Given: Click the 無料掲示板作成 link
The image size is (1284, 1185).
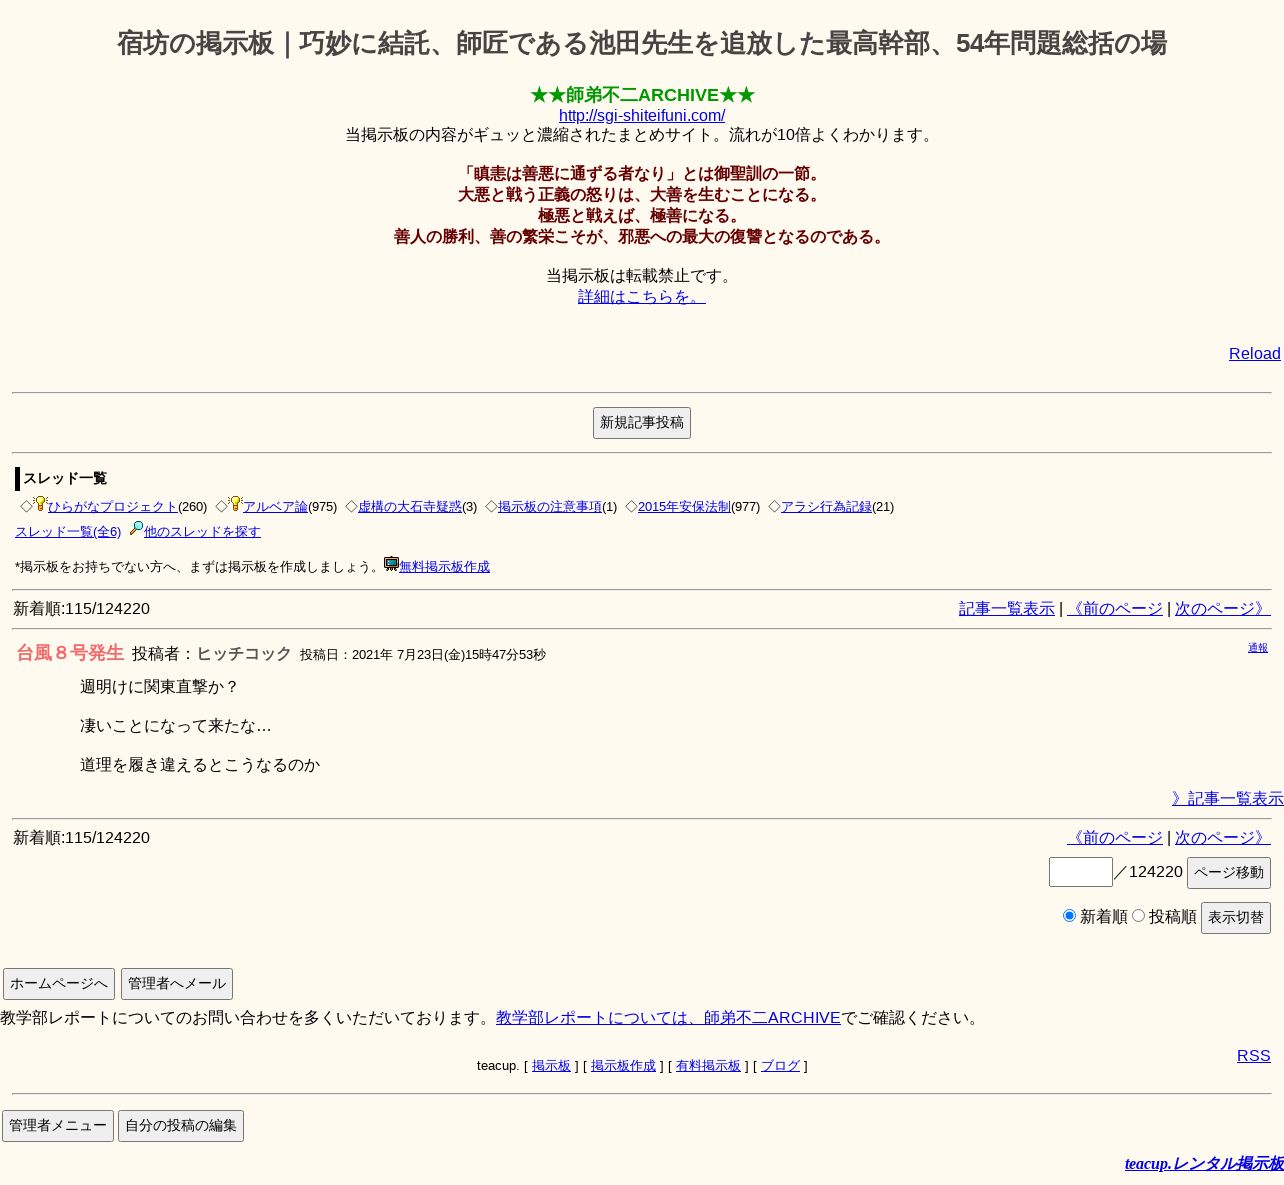Looking at the screenshot, I should (444, 567).
